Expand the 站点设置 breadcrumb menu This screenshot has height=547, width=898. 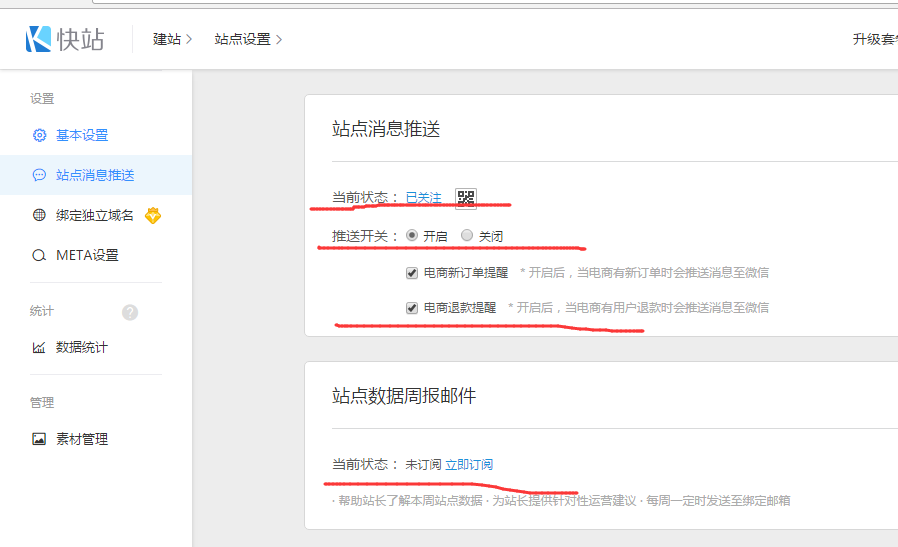(248, 39)
